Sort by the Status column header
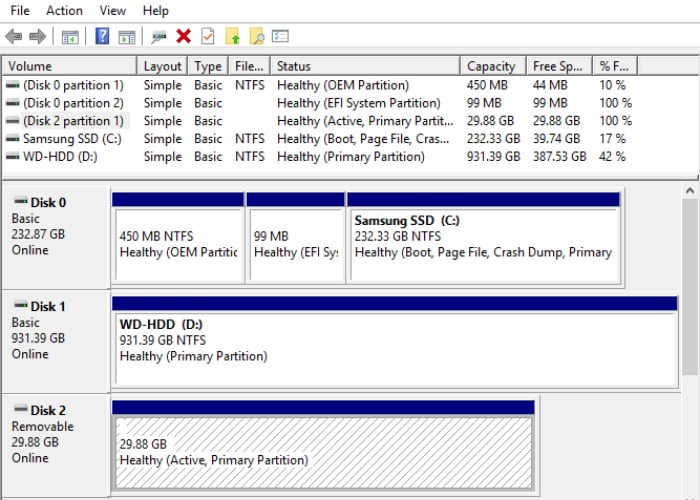The height and width of the screenshot is (500, 700). [x=294, y=66]
